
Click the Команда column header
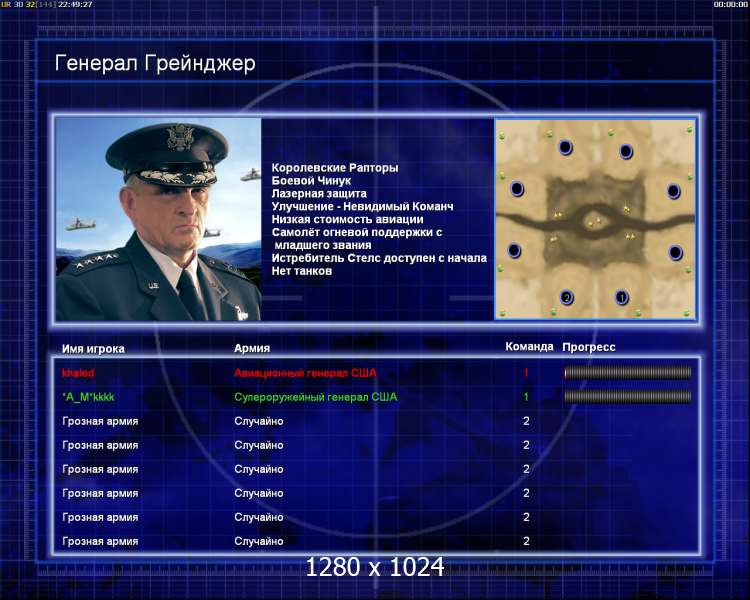click(529, 346)
